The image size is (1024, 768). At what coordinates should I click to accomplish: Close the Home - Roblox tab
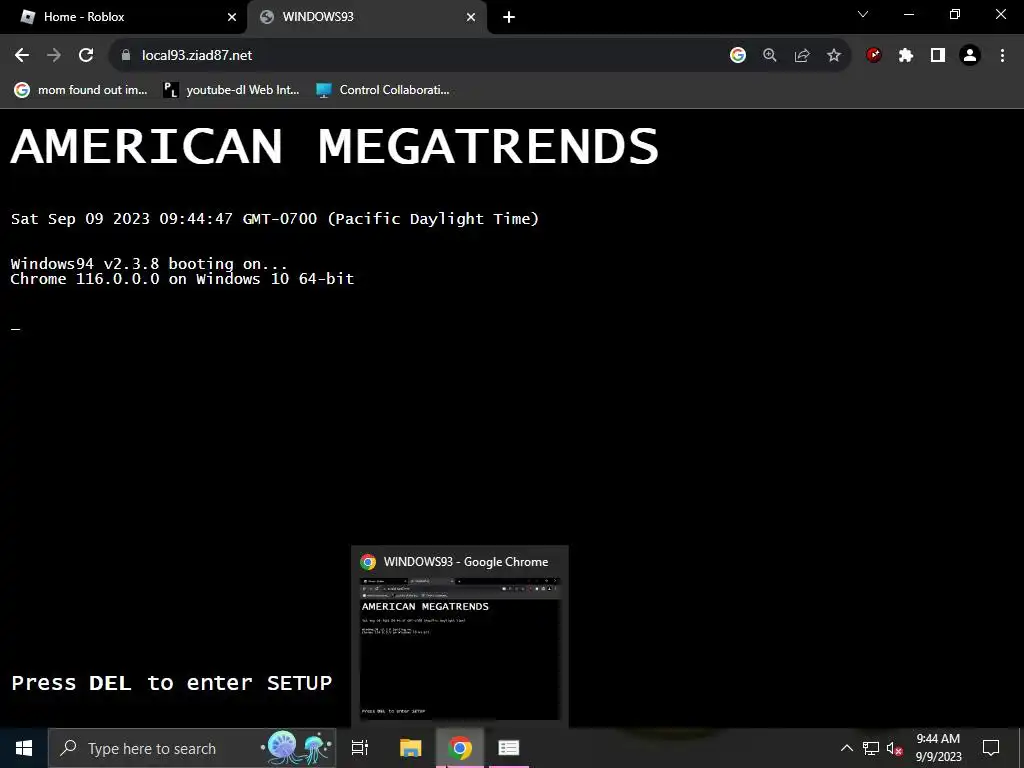click(232, 17)
